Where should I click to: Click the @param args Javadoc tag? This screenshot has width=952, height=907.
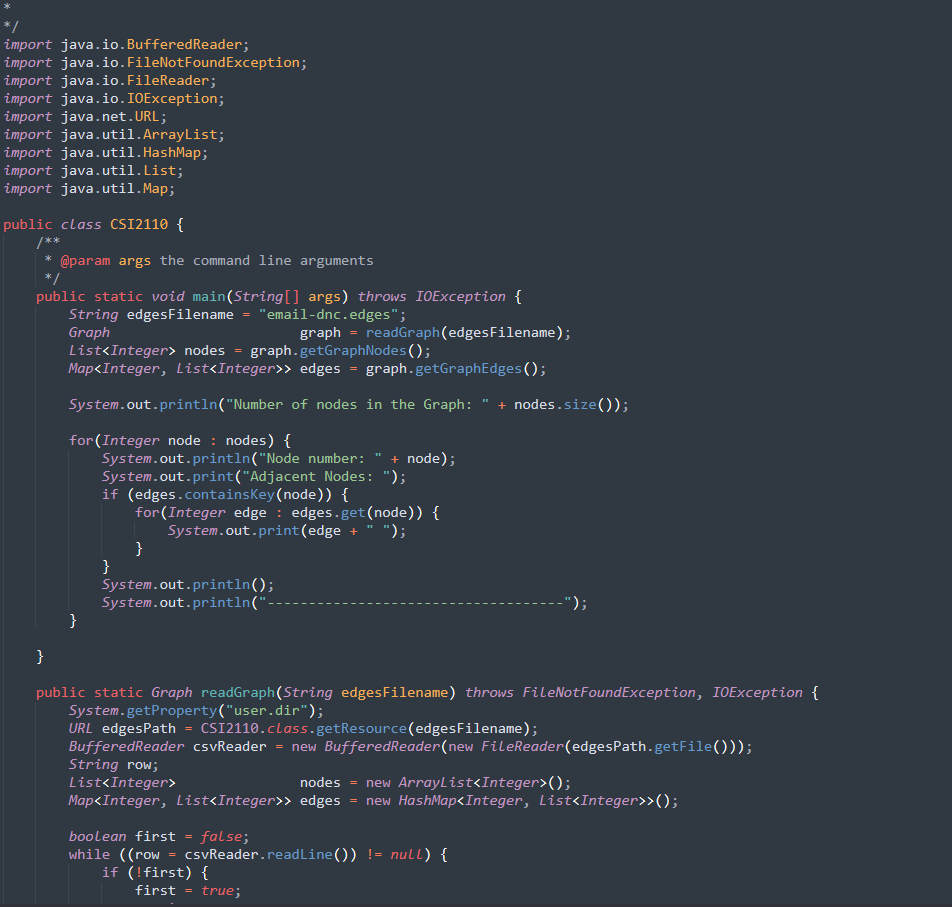pyautogui.click(x=86, y=260)
